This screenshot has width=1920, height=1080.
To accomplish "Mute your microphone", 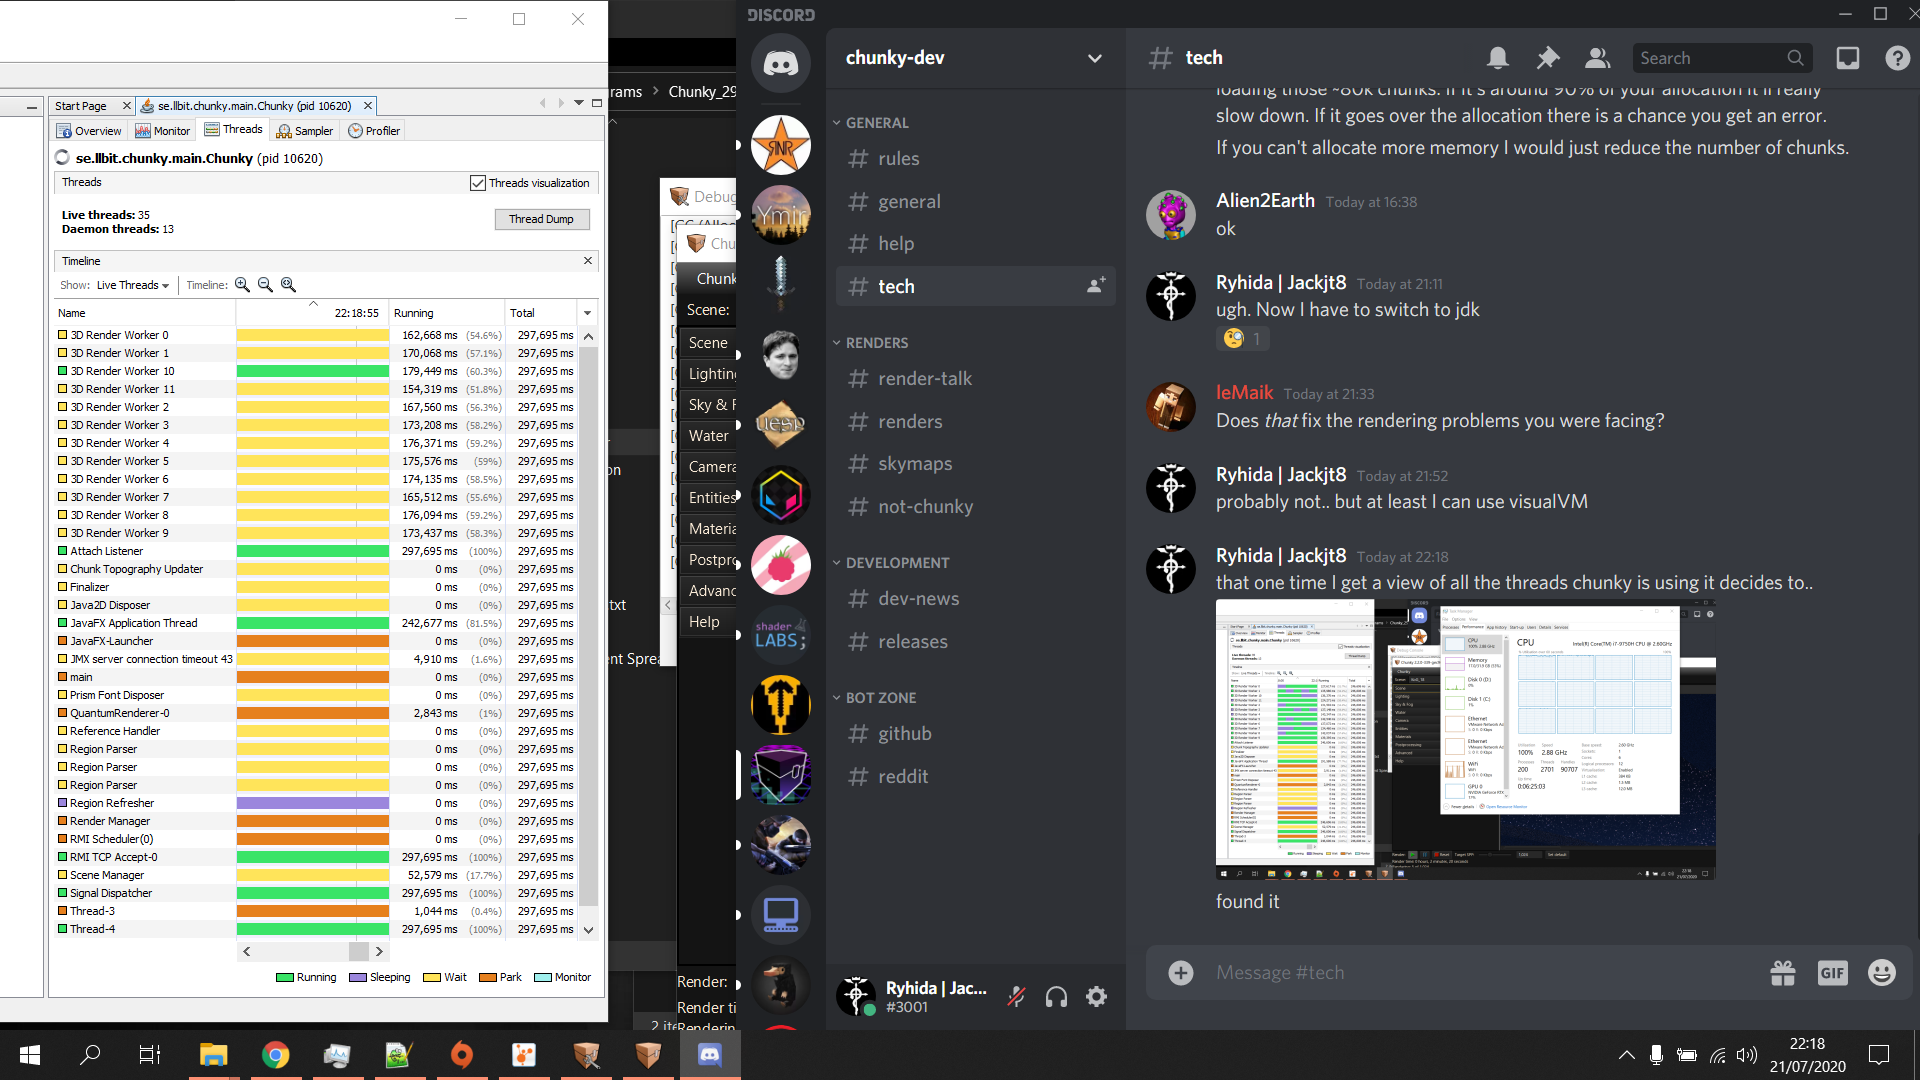I will (x=1016, y=997).
